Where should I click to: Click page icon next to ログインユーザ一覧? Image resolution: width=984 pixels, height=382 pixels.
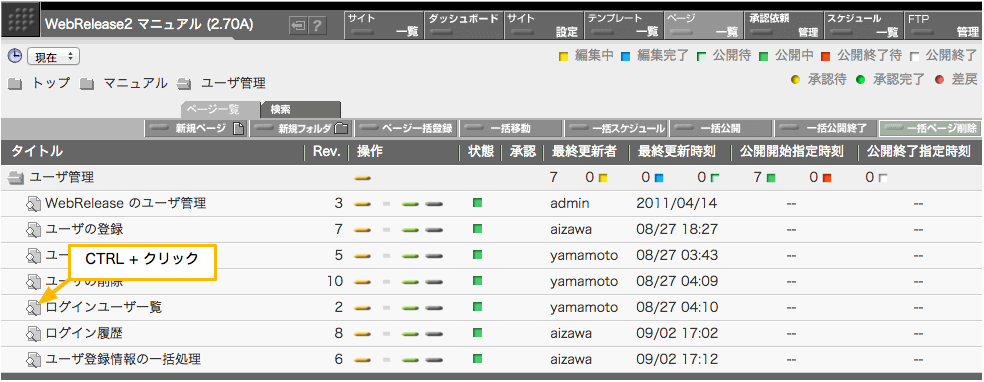[x=33, y=307]
